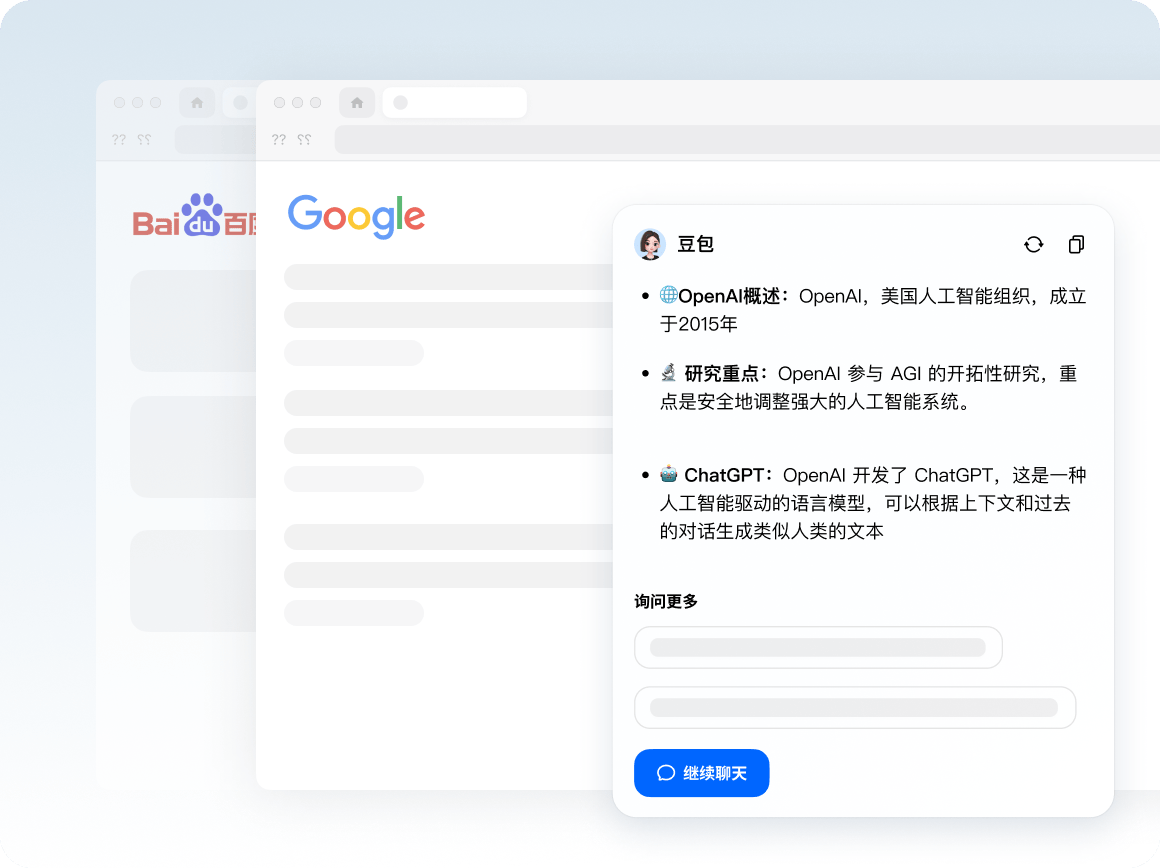Switch to the open tab in Google window
Viewport: 1160px width, 868px height.
(x=454, y=102)
